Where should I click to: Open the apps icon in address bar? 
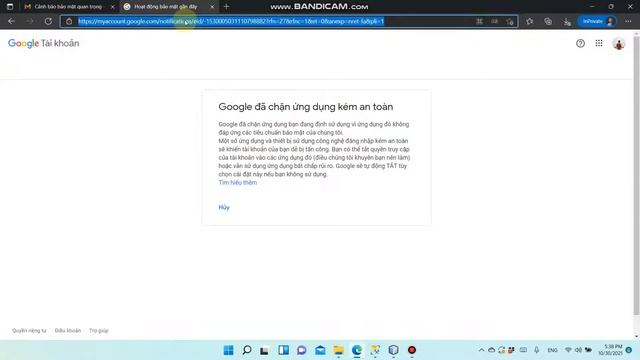click(x=479, y=21)
